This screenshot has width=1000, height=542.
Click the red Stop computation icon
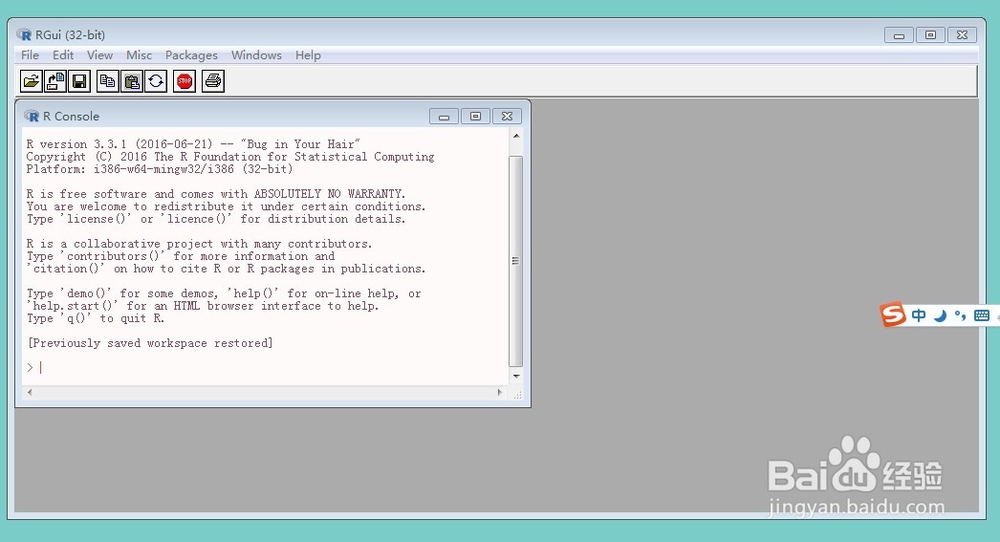point(184,81)
